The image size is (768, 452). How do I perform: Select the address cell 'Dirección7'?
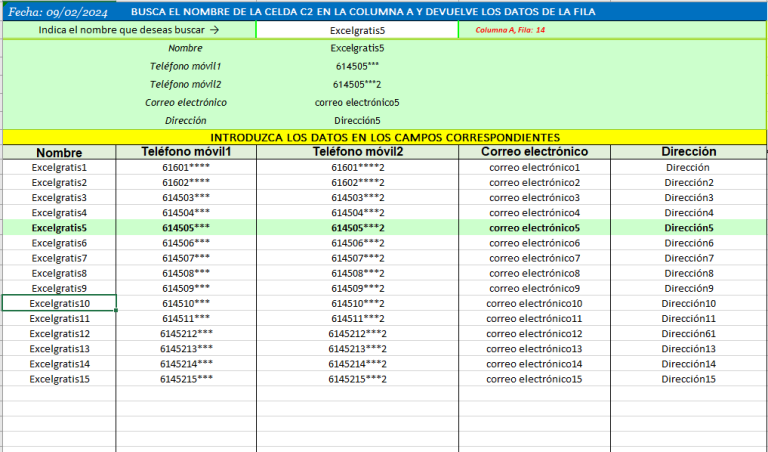tap(689, 258)
